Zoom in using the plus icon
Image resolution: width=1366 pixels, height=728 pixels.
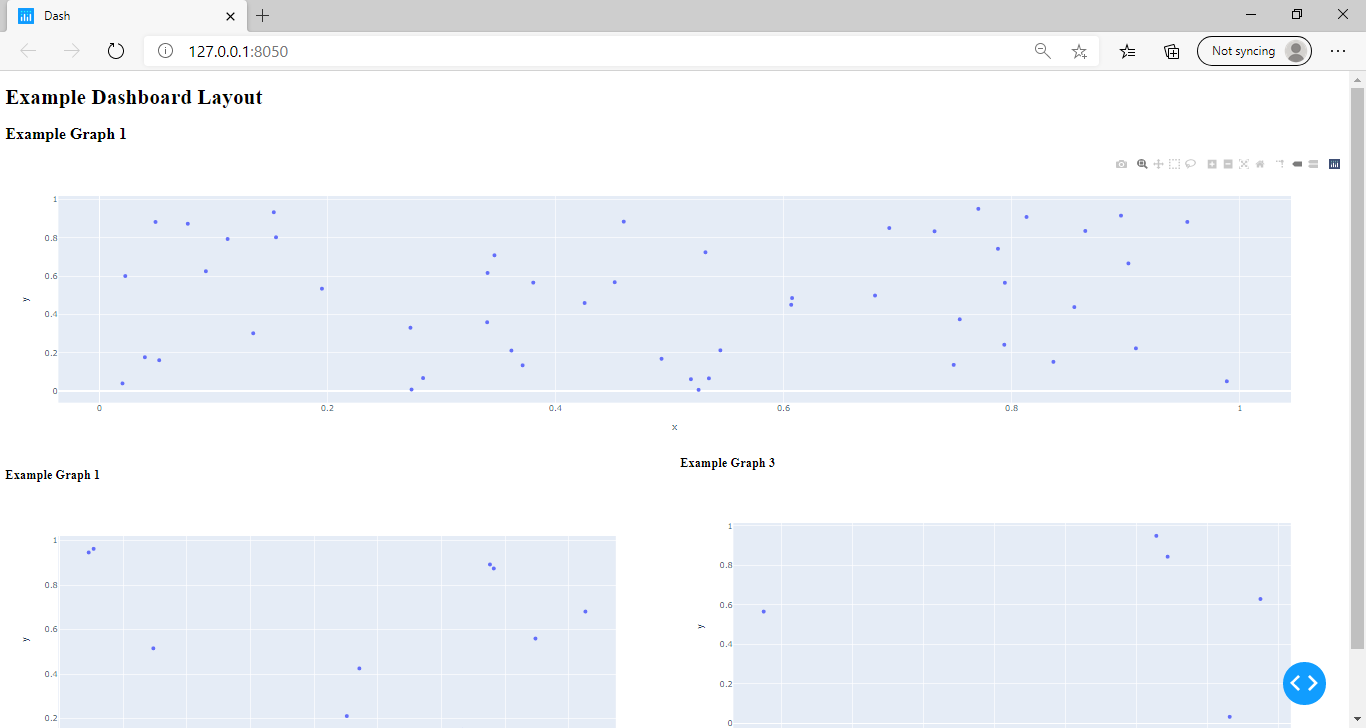pos(1212,164)
